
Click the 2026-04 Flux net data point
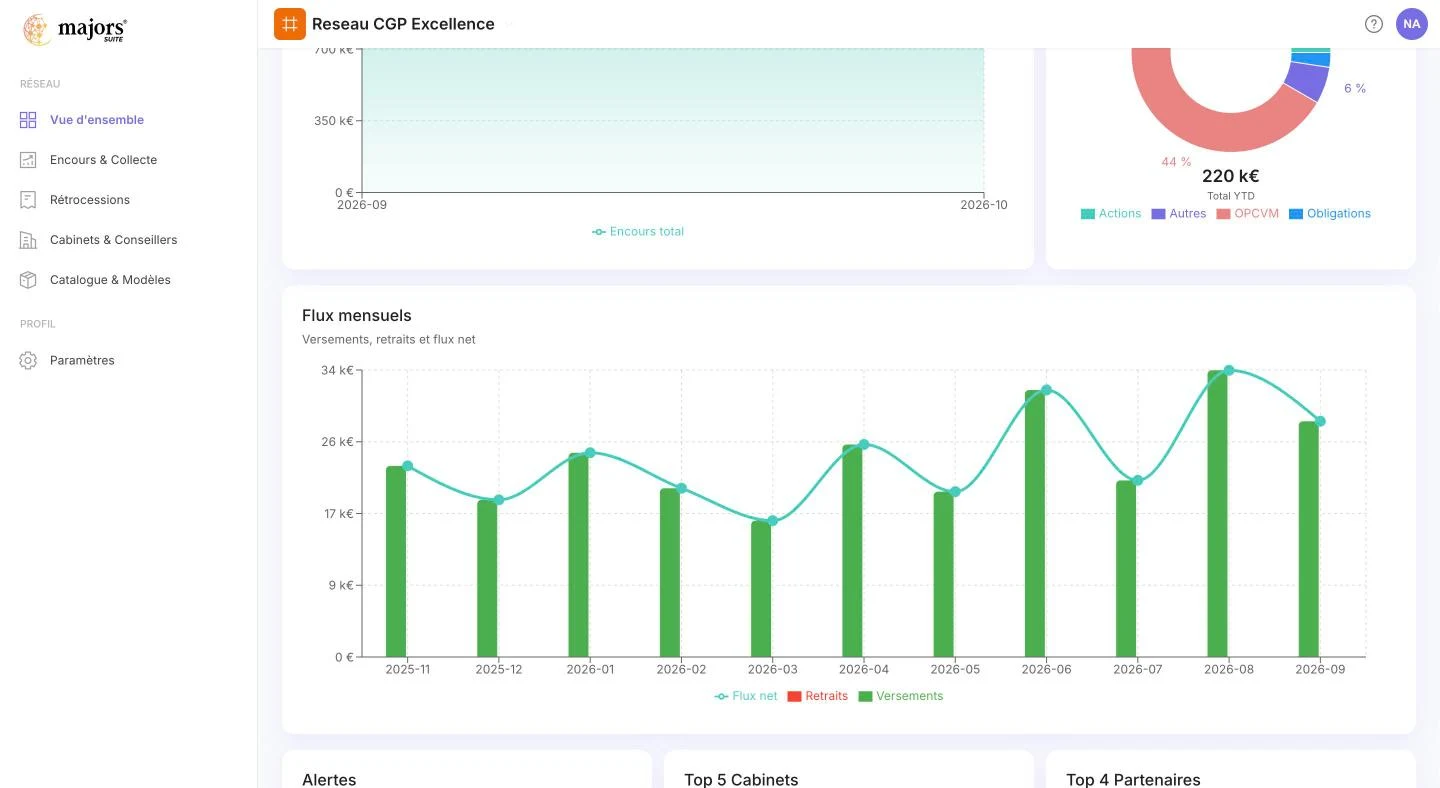pos(864,445)
